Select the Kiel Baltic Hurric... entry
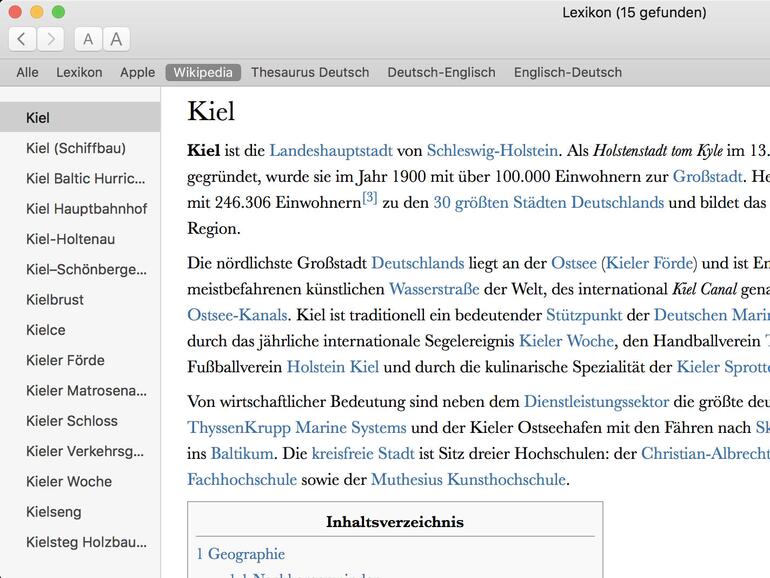This screenshot has height=578, width=770. click(x=80, y=178)
